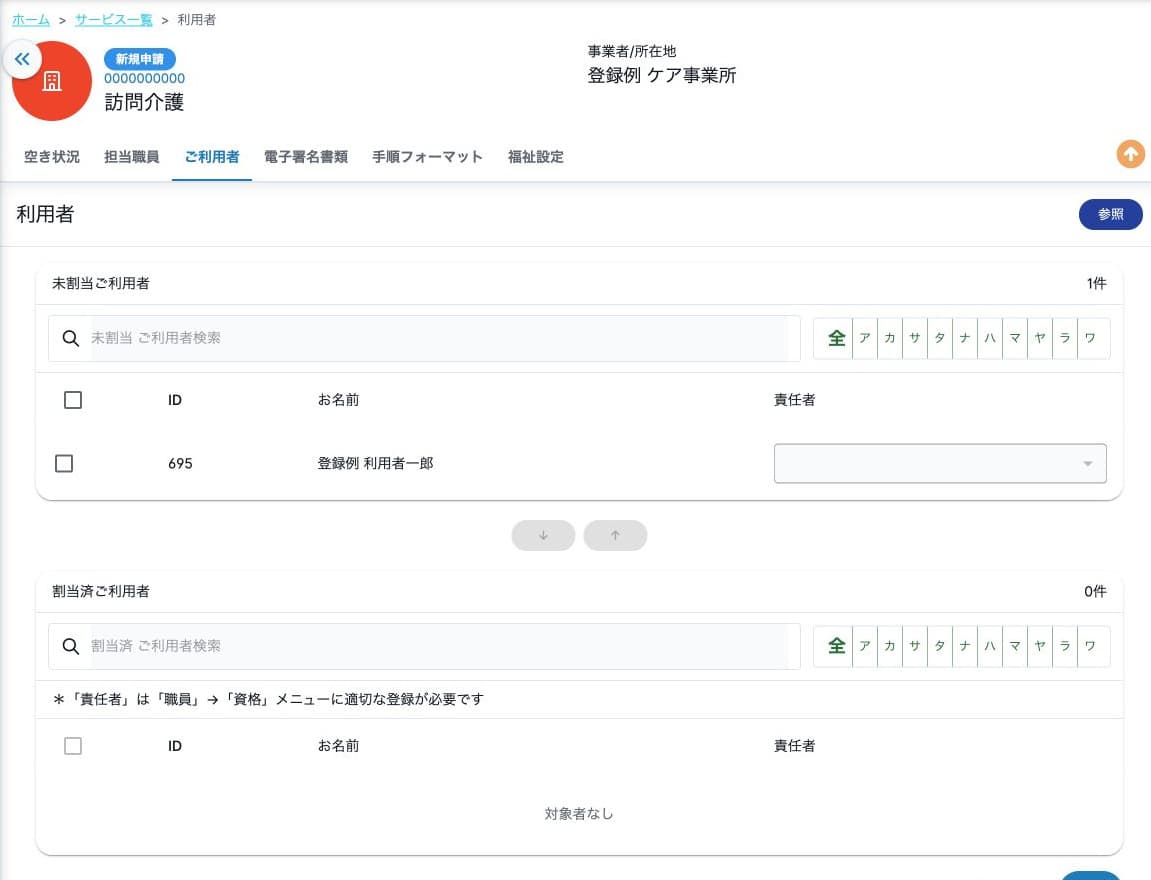Click orange scroll-to-top arrow icon

click(x=1130, y=154)
